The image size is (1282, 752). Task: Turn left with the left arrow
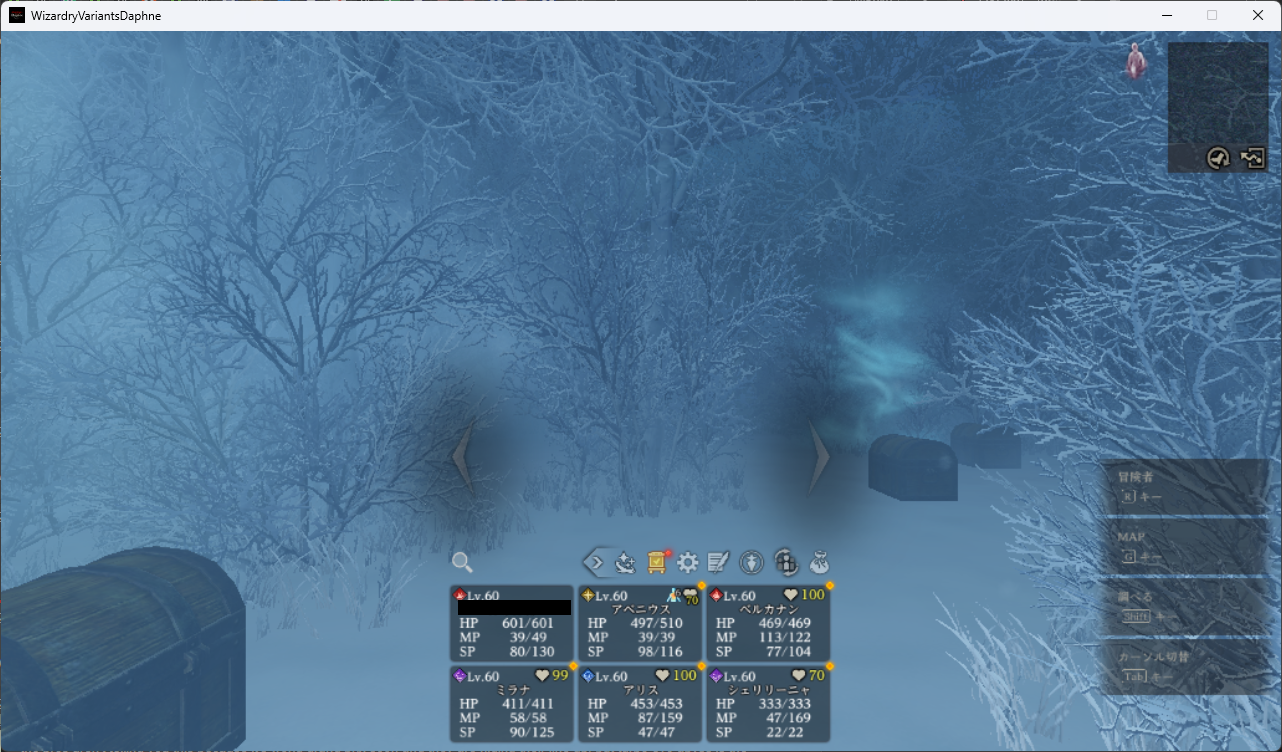pos(462,457)
